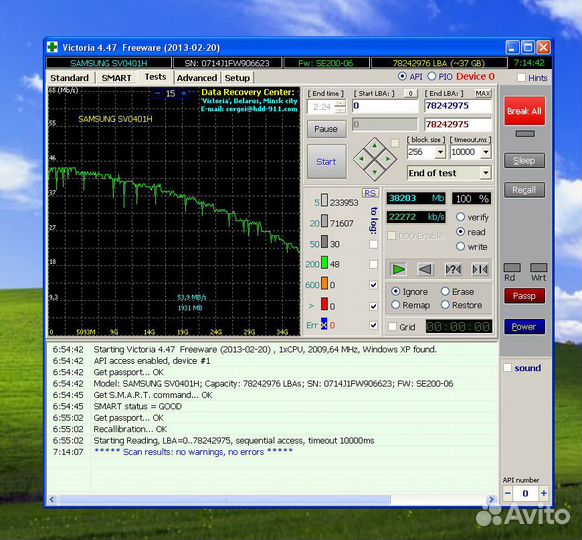Image resolution: width=582 pixels, height=540 pixels.
Task: Click the down arrow on navigation diamond
Action: click(375, 172)
